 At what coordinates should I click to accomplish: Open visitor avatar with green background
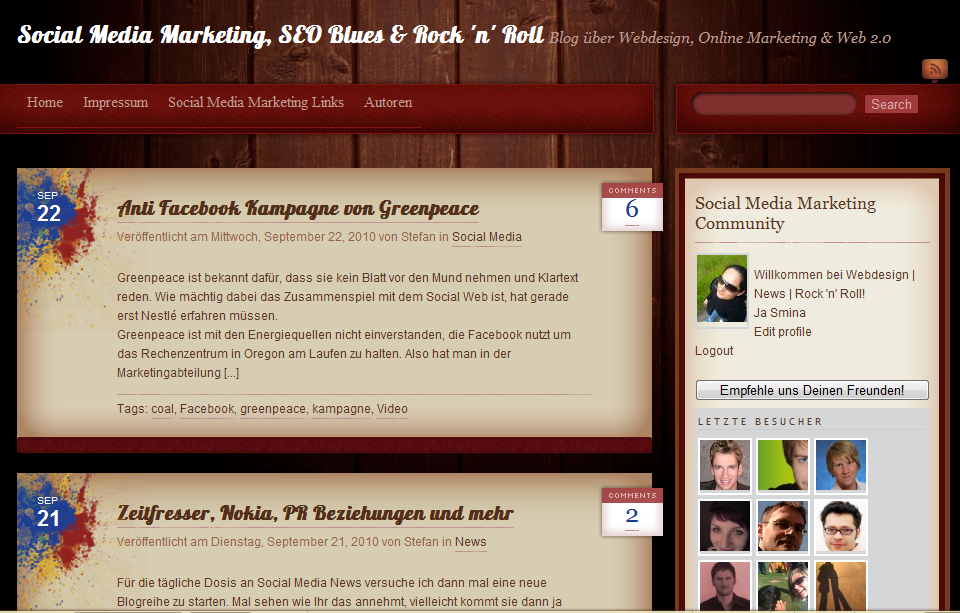tap(782, 466)
